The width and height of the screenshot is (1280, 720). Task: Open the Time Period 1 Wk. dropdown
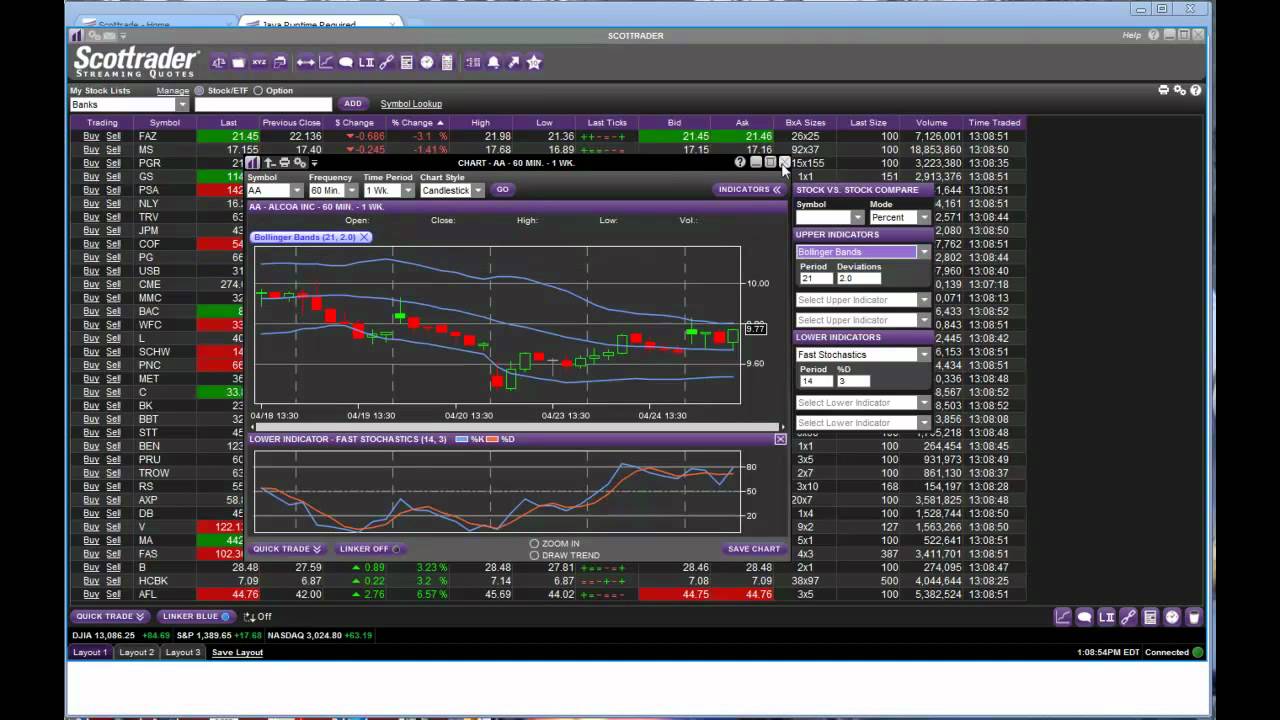406,190
